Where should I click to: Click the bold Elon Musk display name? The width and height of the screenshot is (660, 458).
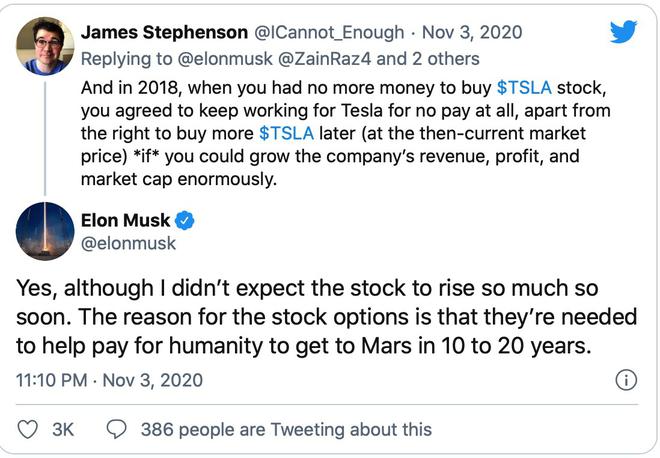point(130,219)
